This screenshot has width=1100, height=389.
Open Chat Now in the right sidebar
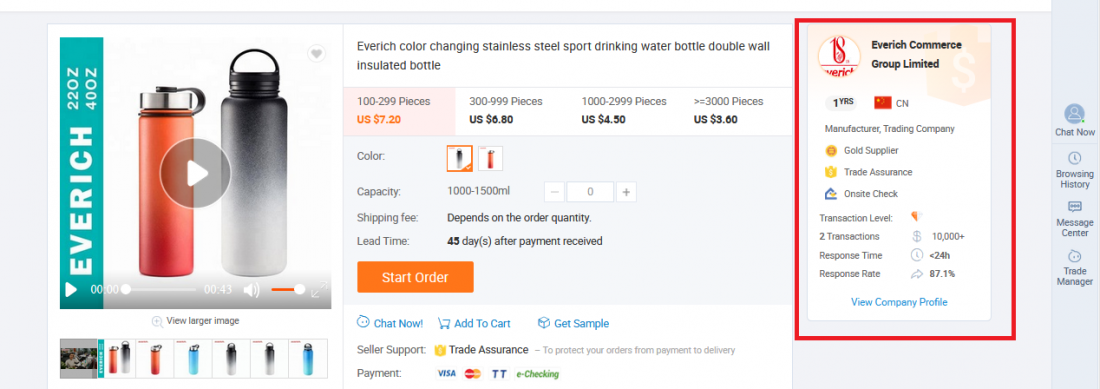(x=1074, y=120)
